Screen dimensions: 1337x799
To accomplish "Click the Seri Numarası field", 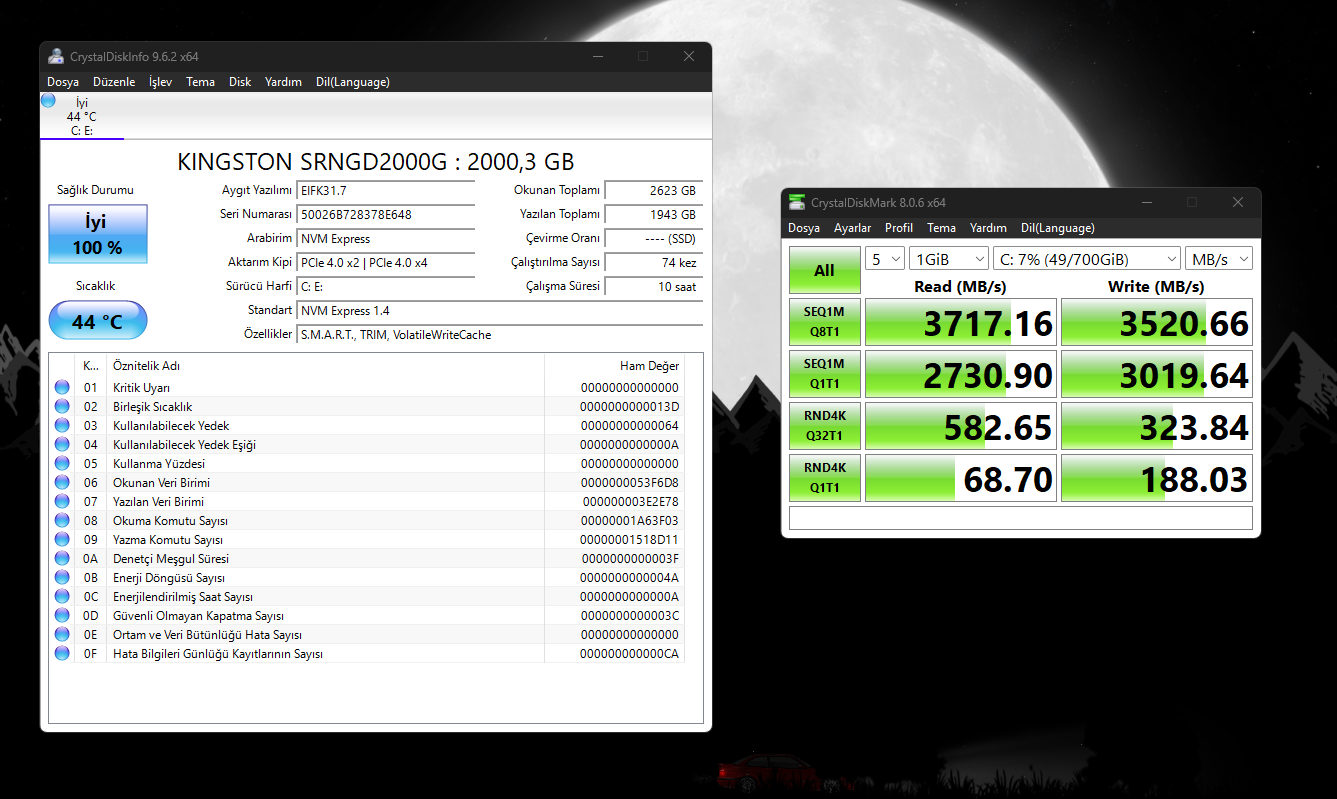I will click(x=387, y=214).
